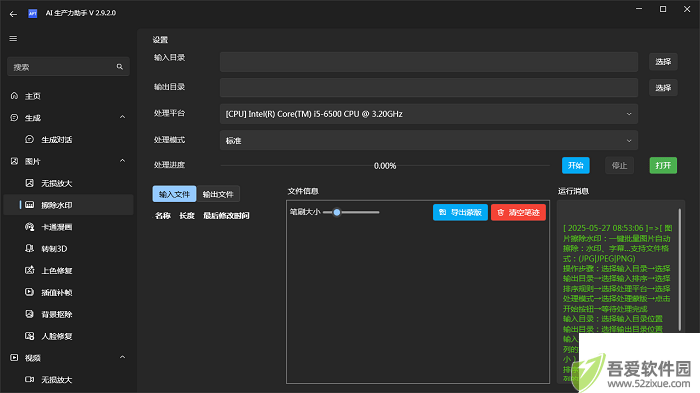Click the 视频 section icon
Image resolution: width=700 pixels, height=393 pixels.
click(14, 358)
